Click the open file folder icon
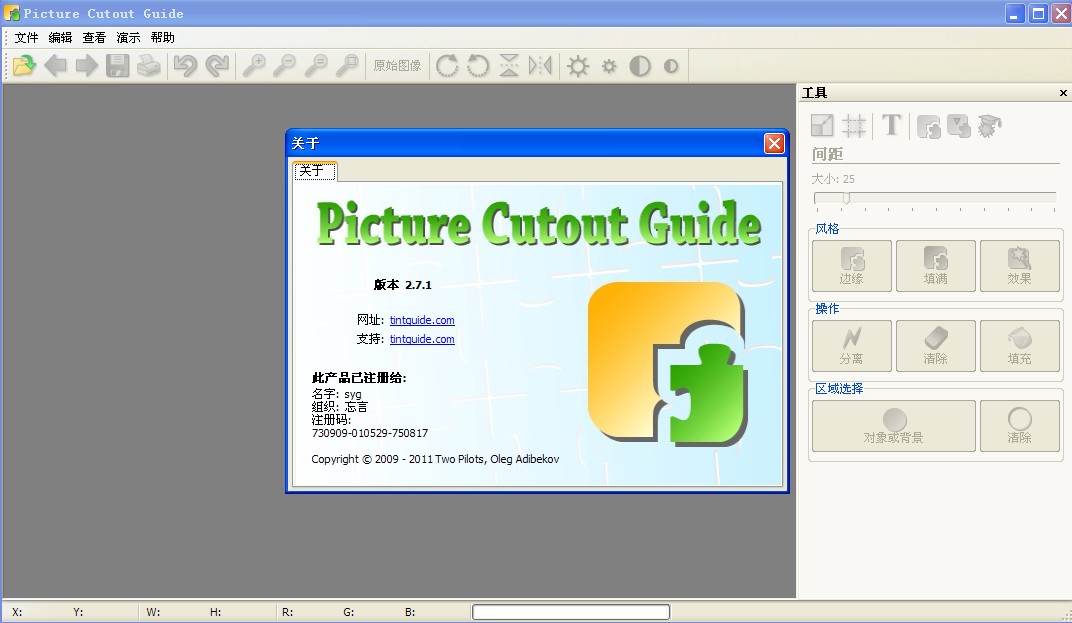Image resolution: width=1072 pixels, height=623 pixels. coord(24,66)
